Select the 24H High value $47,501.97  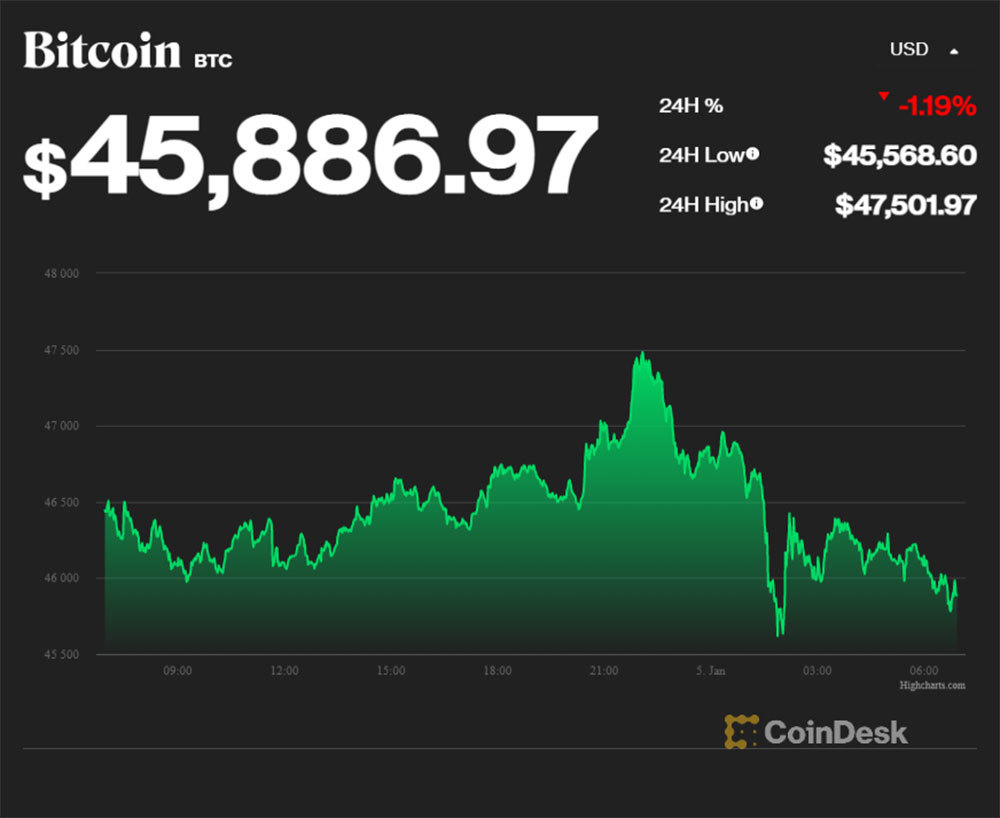click(905, 205)
